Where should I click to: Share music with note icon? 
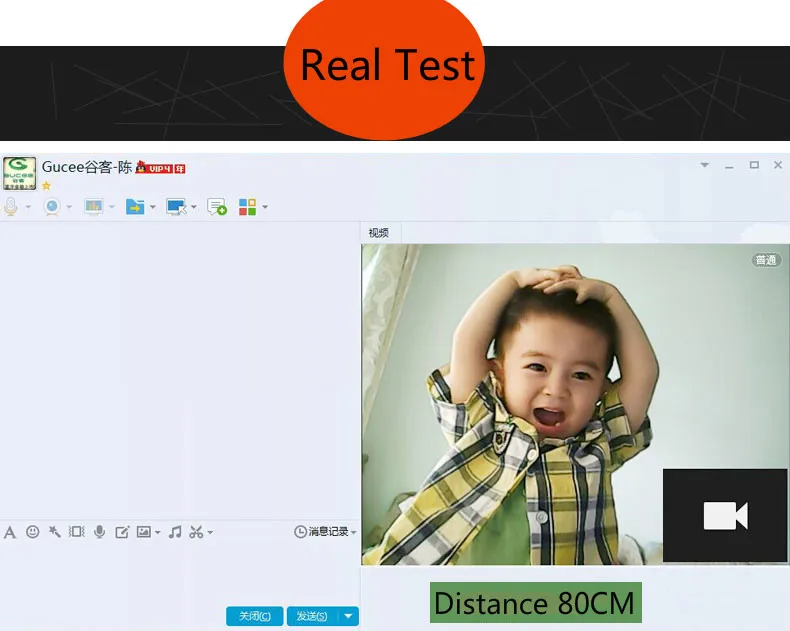pos(175,532)
